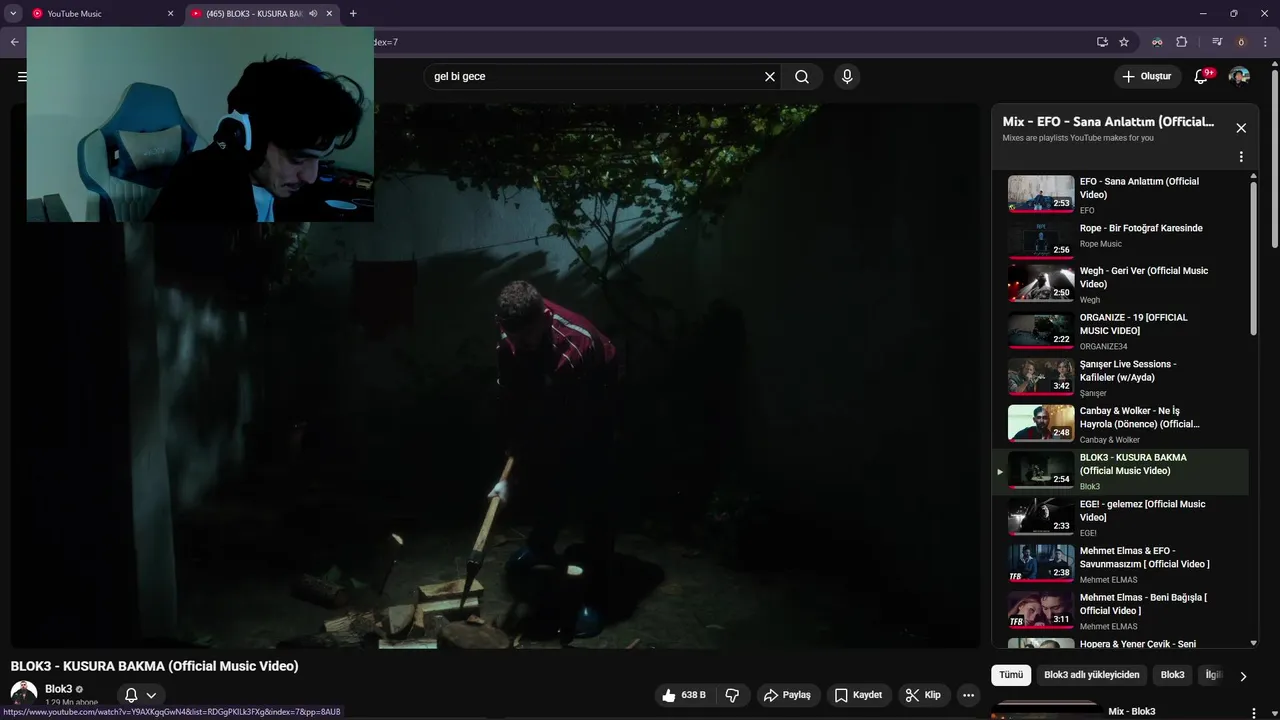This screenshot has width=1280, height=720.
Task: Open the browser extensions puzzle icon
Action: point(1181,42)
